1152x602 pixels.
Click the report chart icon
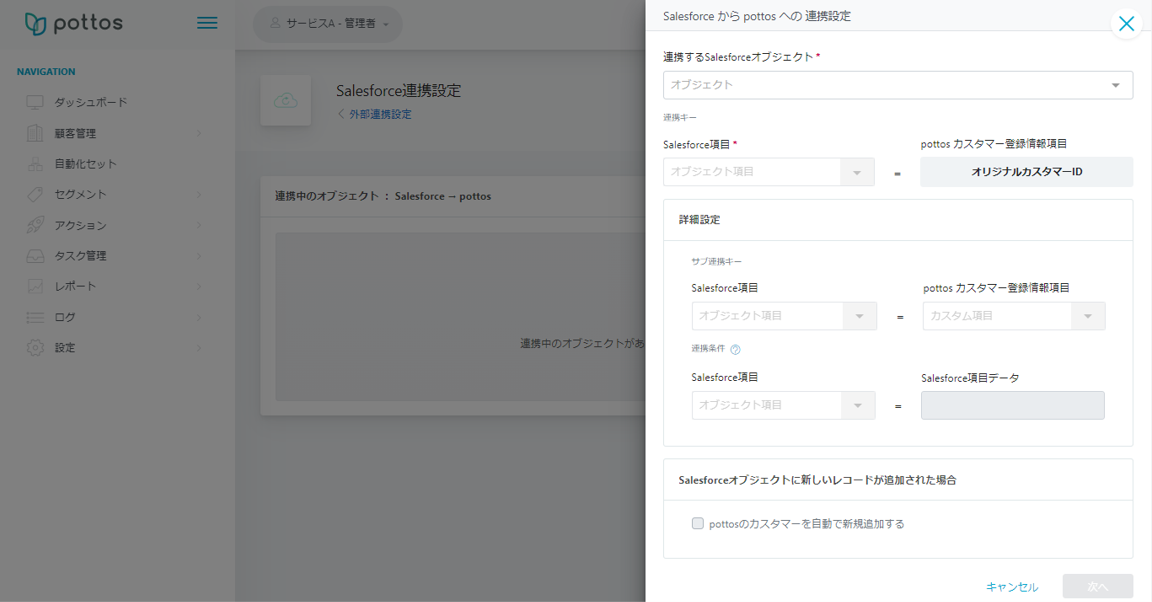35,286
